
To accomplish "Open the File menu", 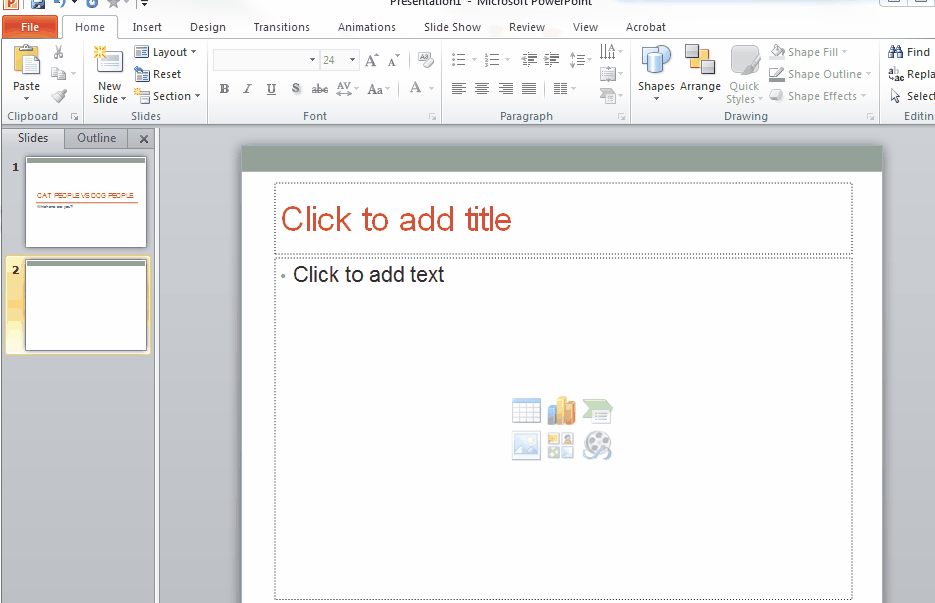I will pos(30,26).
